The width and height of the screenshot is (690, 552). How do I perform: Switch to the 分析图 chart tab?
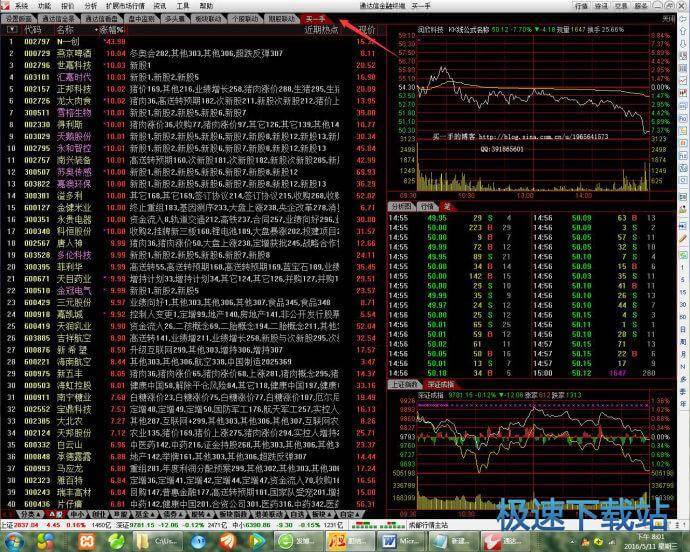[401, 206]
